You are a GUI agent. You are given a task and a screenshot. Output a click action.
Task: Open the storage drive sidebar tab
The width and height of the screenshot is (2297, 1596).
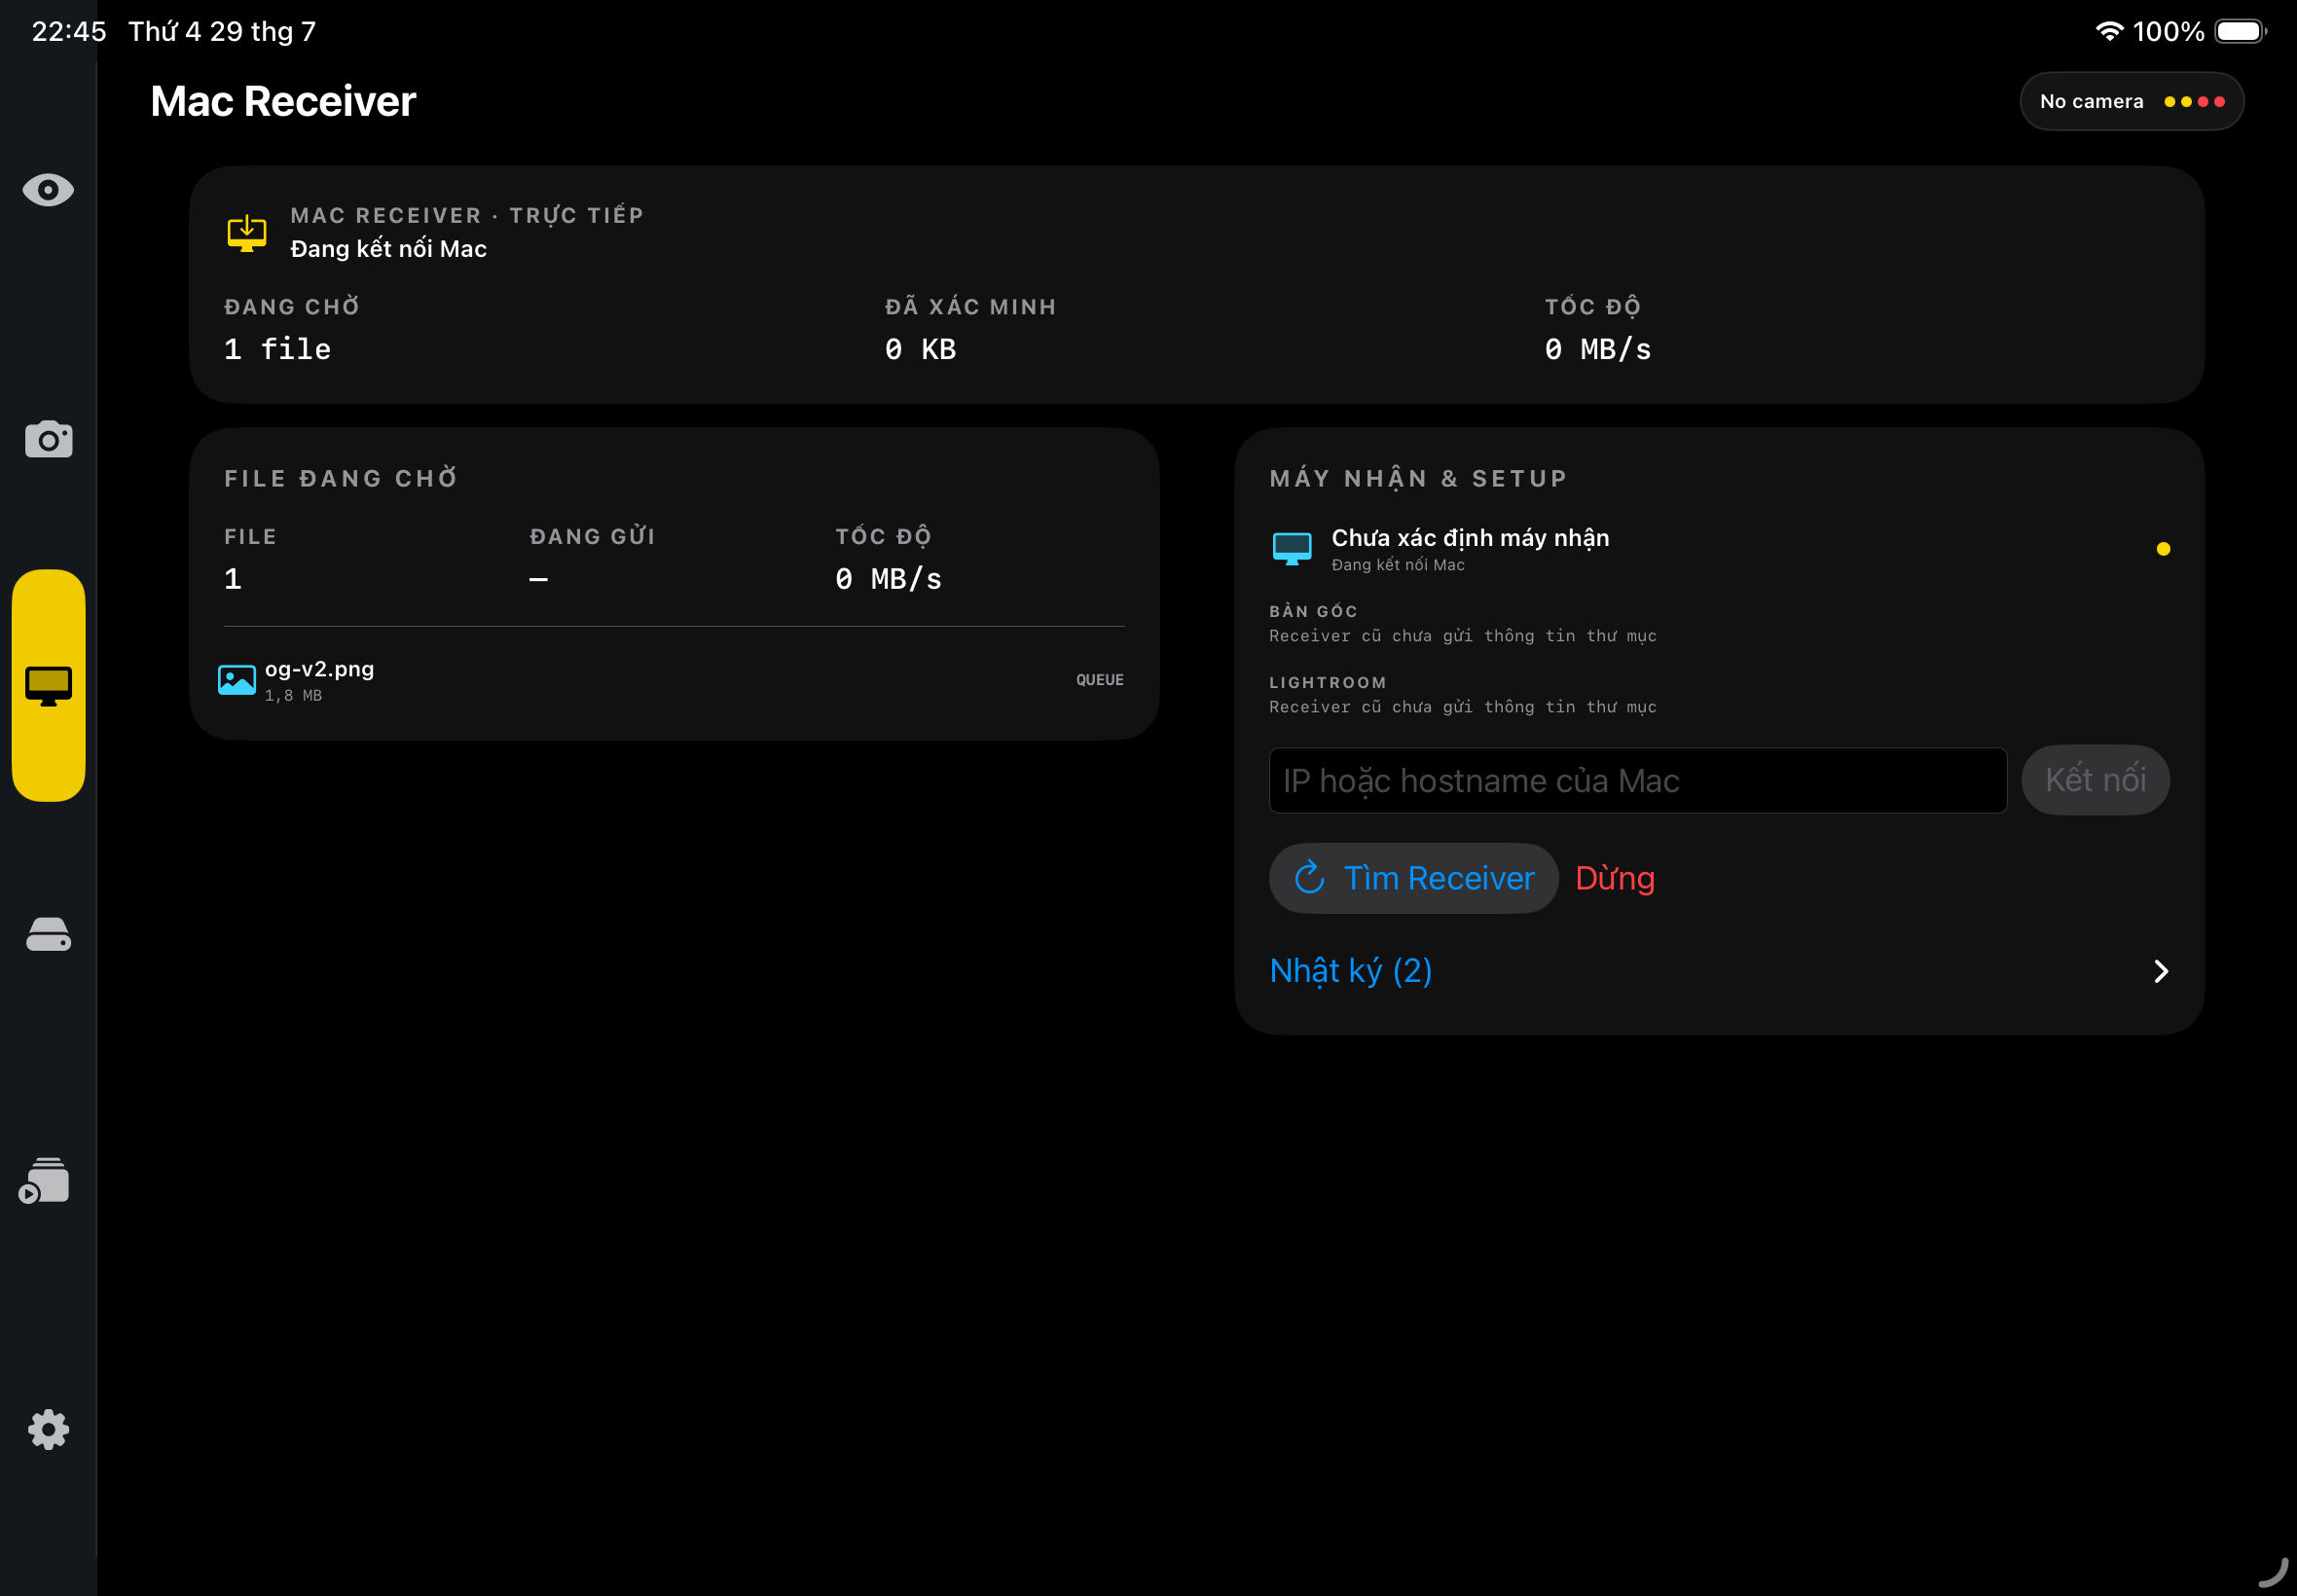48,935
